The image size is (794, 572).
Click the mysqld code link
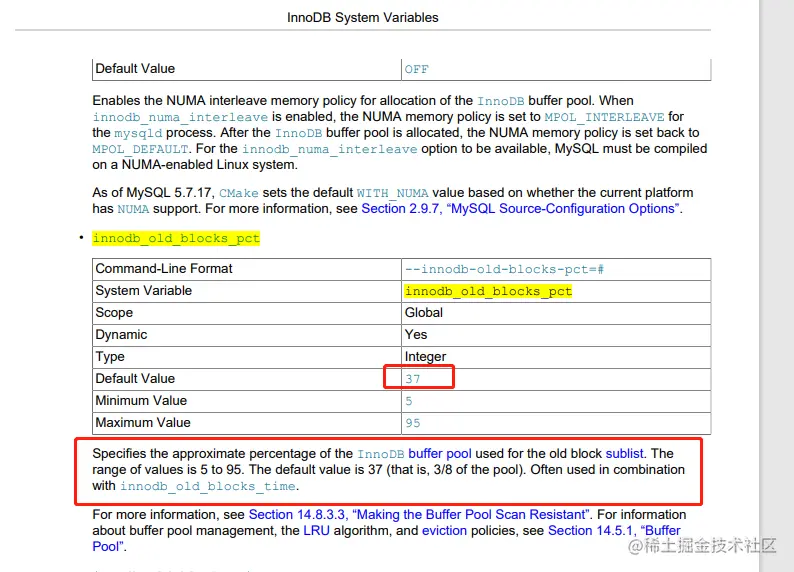click(138, 133)
